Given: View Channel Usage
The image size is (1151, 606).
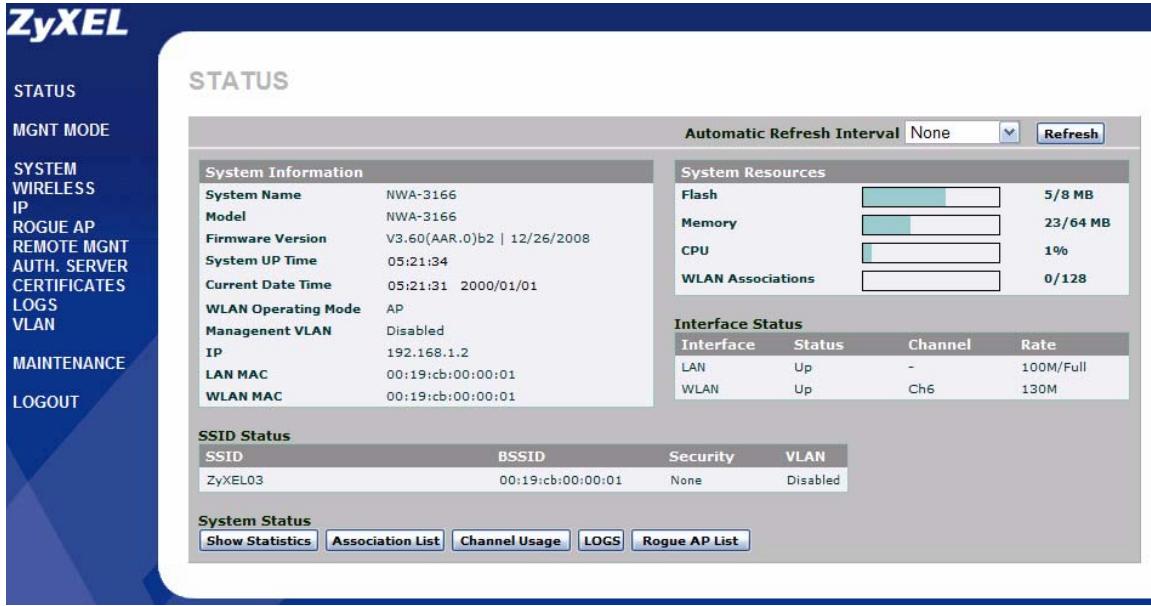Looking at the screenshot, I should (510, 541).
